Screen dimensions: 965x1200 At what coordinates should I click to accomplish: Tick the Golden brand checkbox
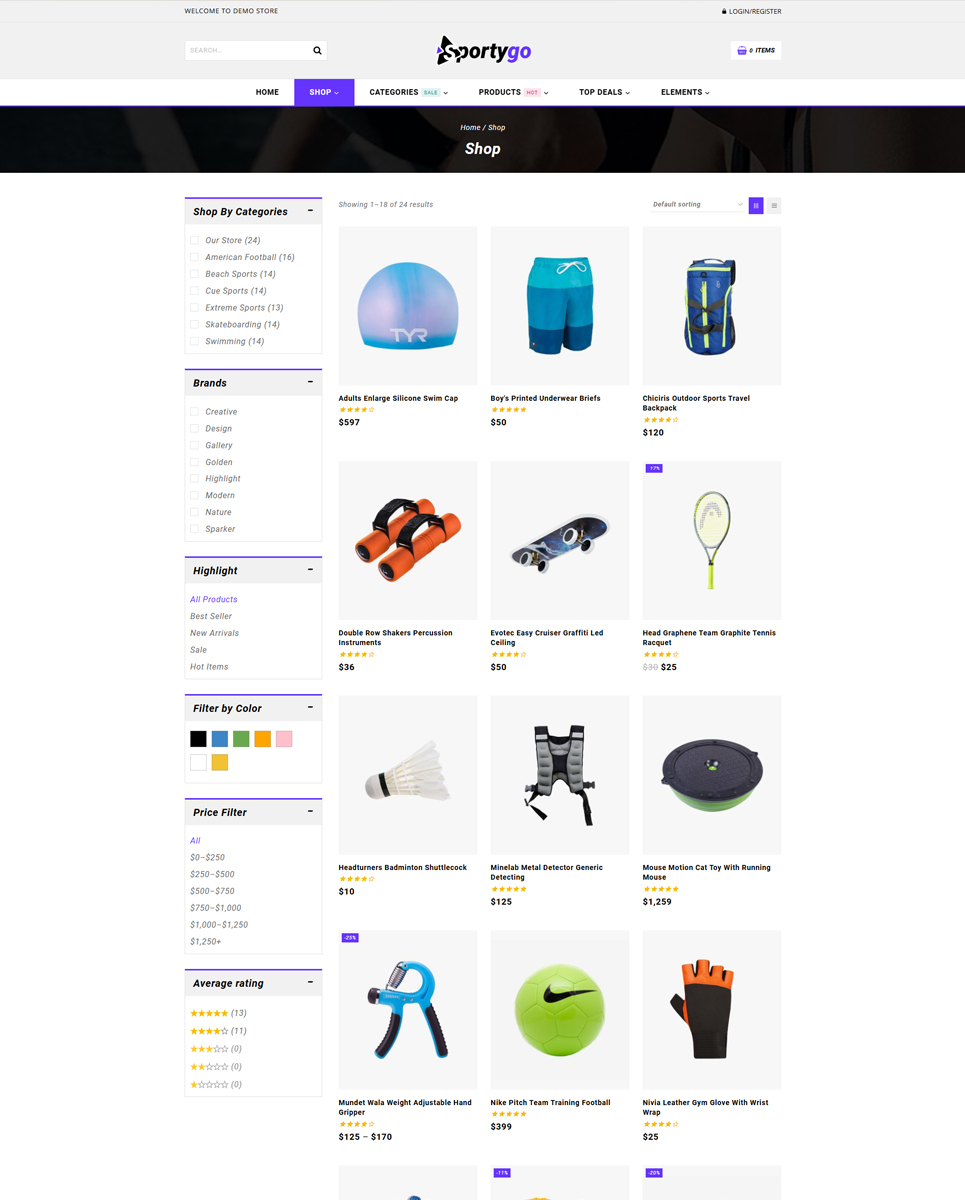(195, 462)
